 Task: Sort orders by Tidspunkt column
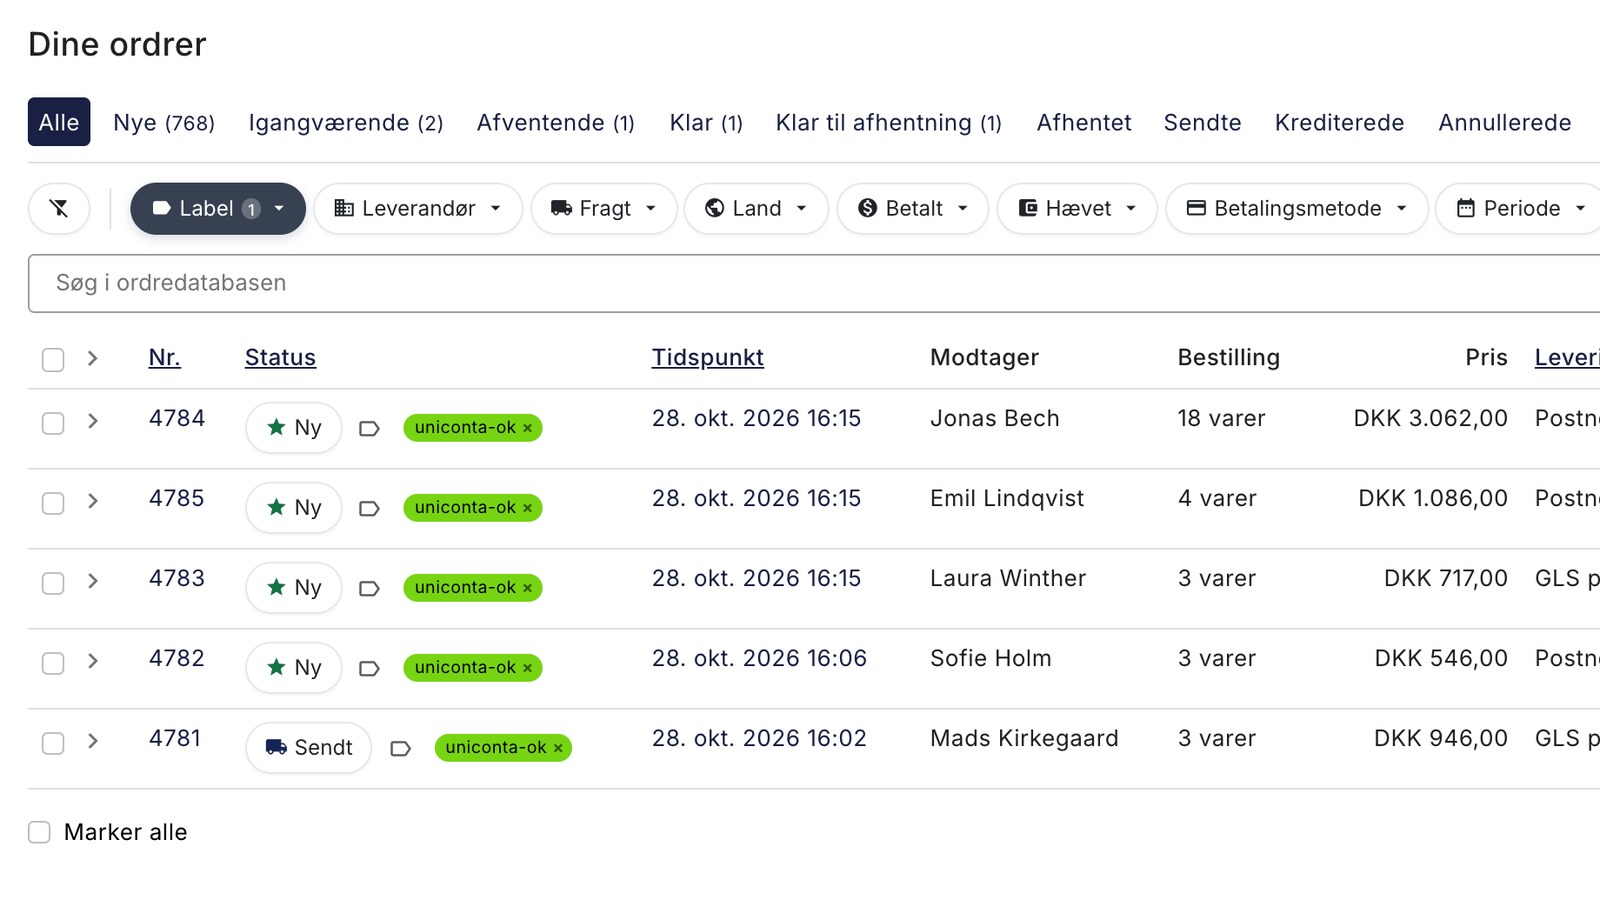pos(708,357)
